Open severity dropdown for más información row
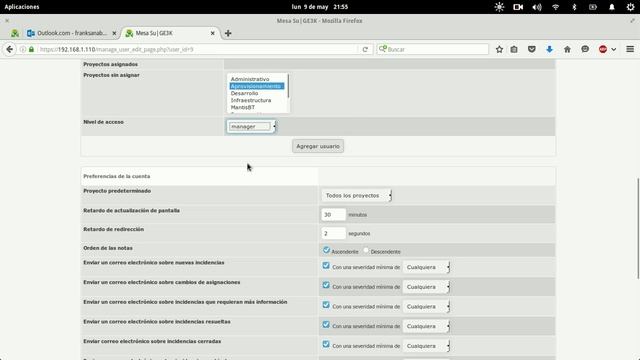This screenshot has height=360, width=640. click(426, 307)
